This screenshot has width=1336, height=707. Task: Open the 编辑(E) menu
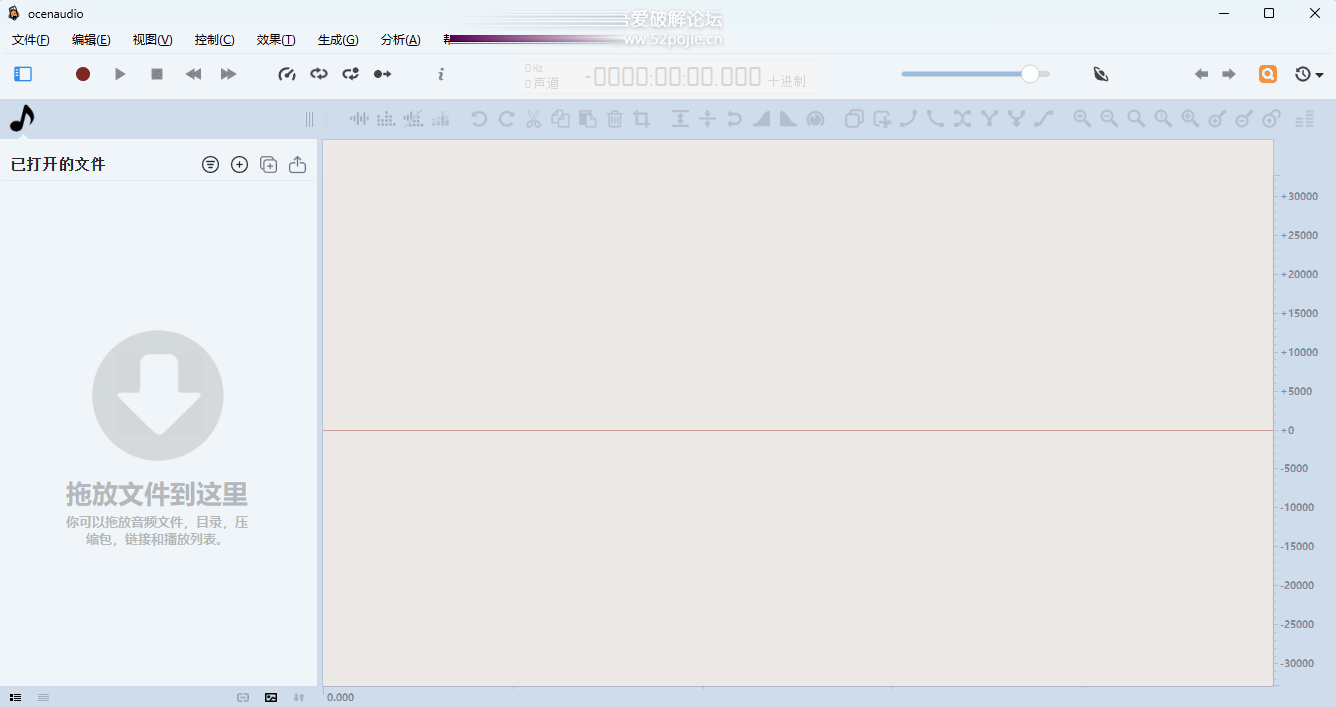pos(91,40)
